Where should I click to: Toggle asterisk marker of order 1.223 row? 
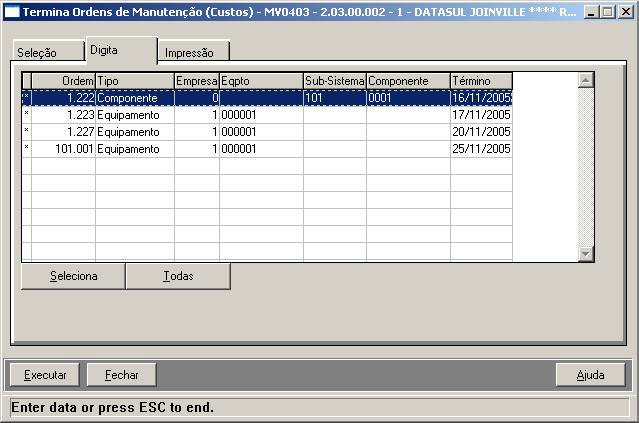tap(26, 115)
